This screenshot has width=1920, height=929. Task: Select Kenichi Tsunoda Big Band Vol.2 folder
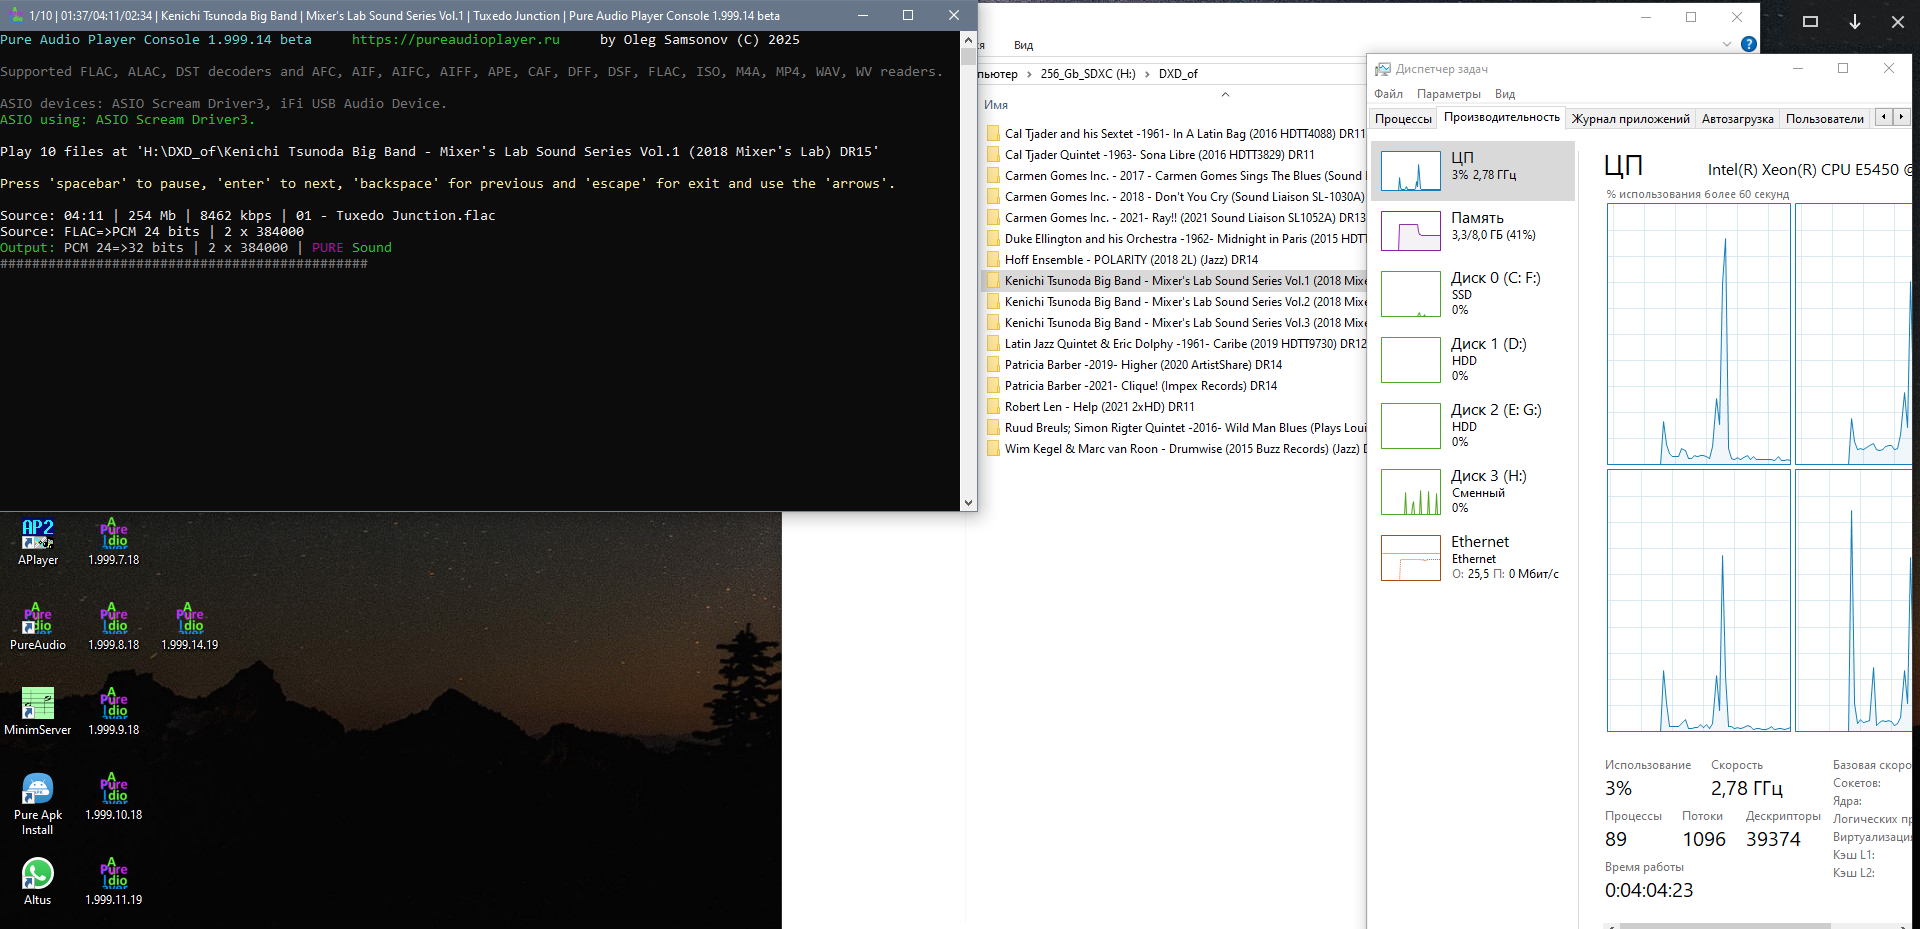[x=1174, y=302]
